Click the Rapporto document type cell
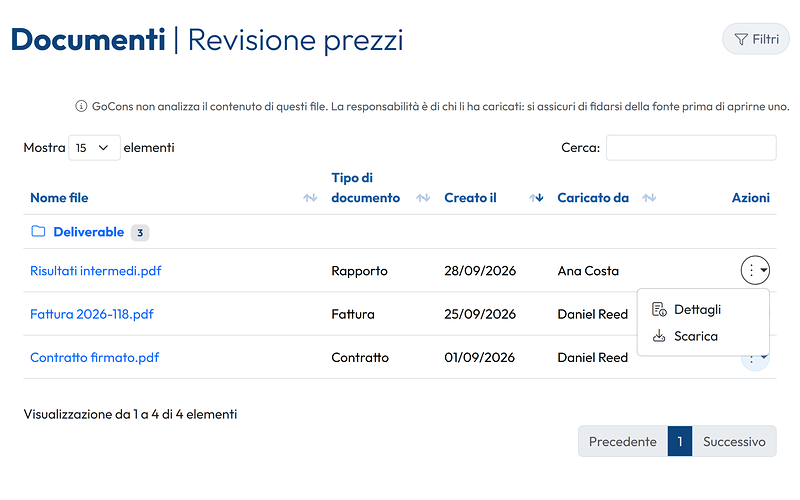 pyautogui.click(x=360, y=271)
